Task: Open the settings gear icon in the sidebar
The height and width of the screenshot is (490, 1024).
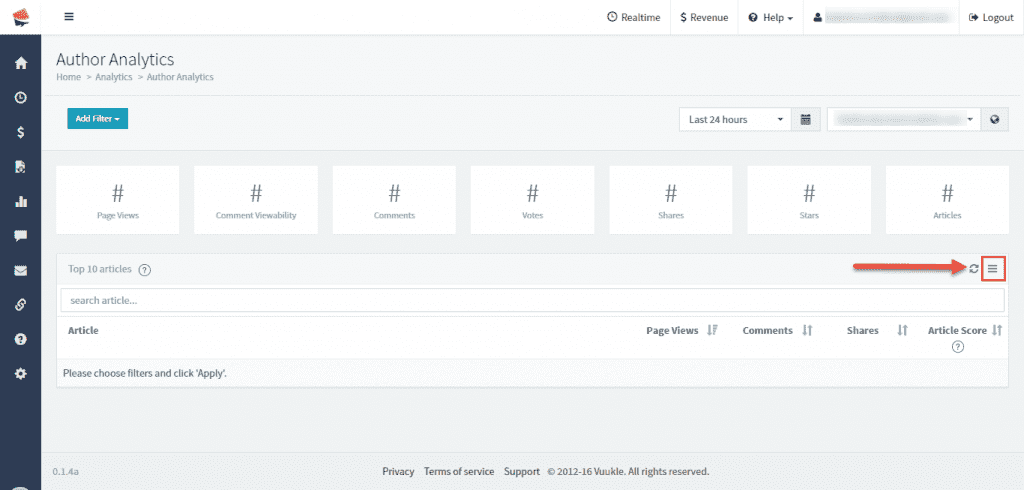Action: [x=20, y=373]
